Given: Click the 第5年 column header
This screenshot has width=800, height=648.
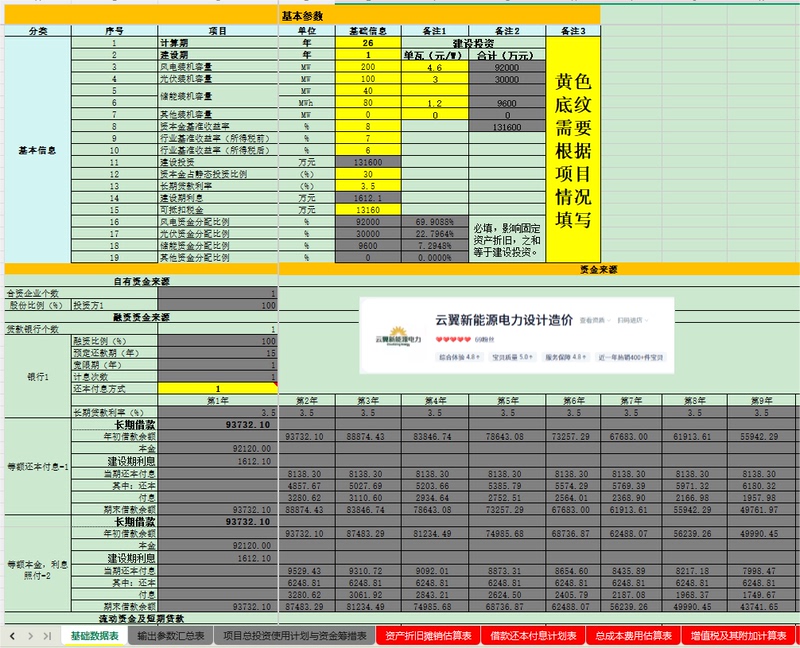Looking at the screenshot, I should [507, 401].
